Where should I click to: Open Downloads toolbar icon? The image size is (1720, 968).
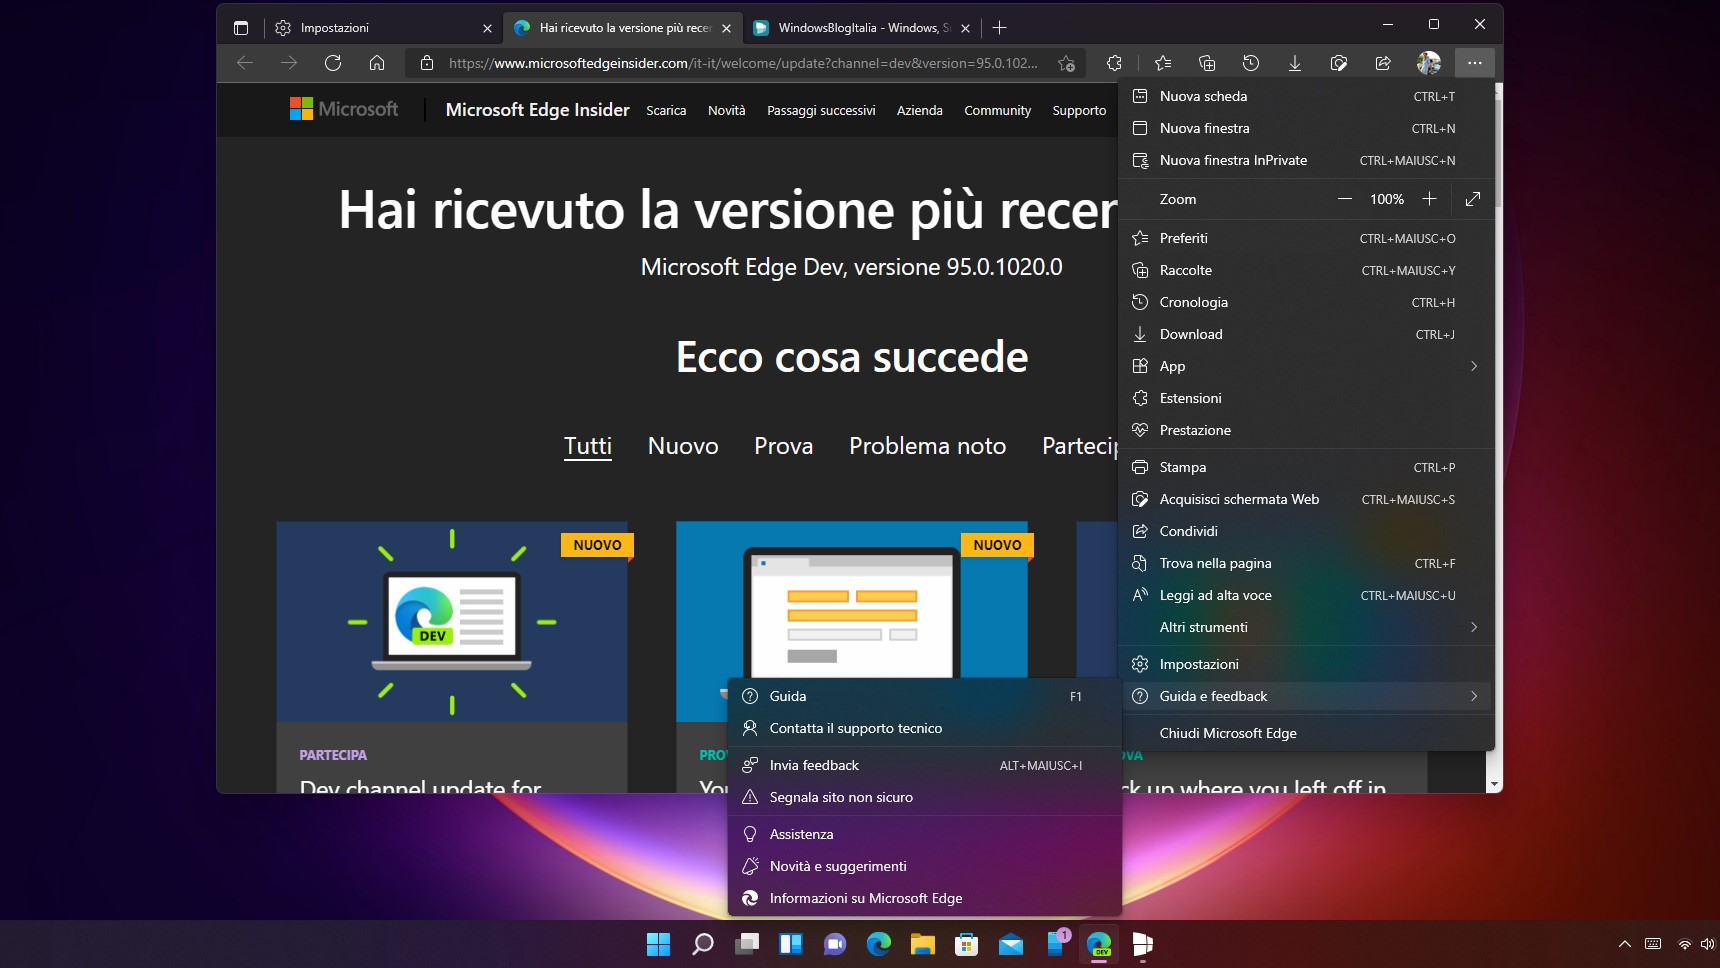(1295, 63)
